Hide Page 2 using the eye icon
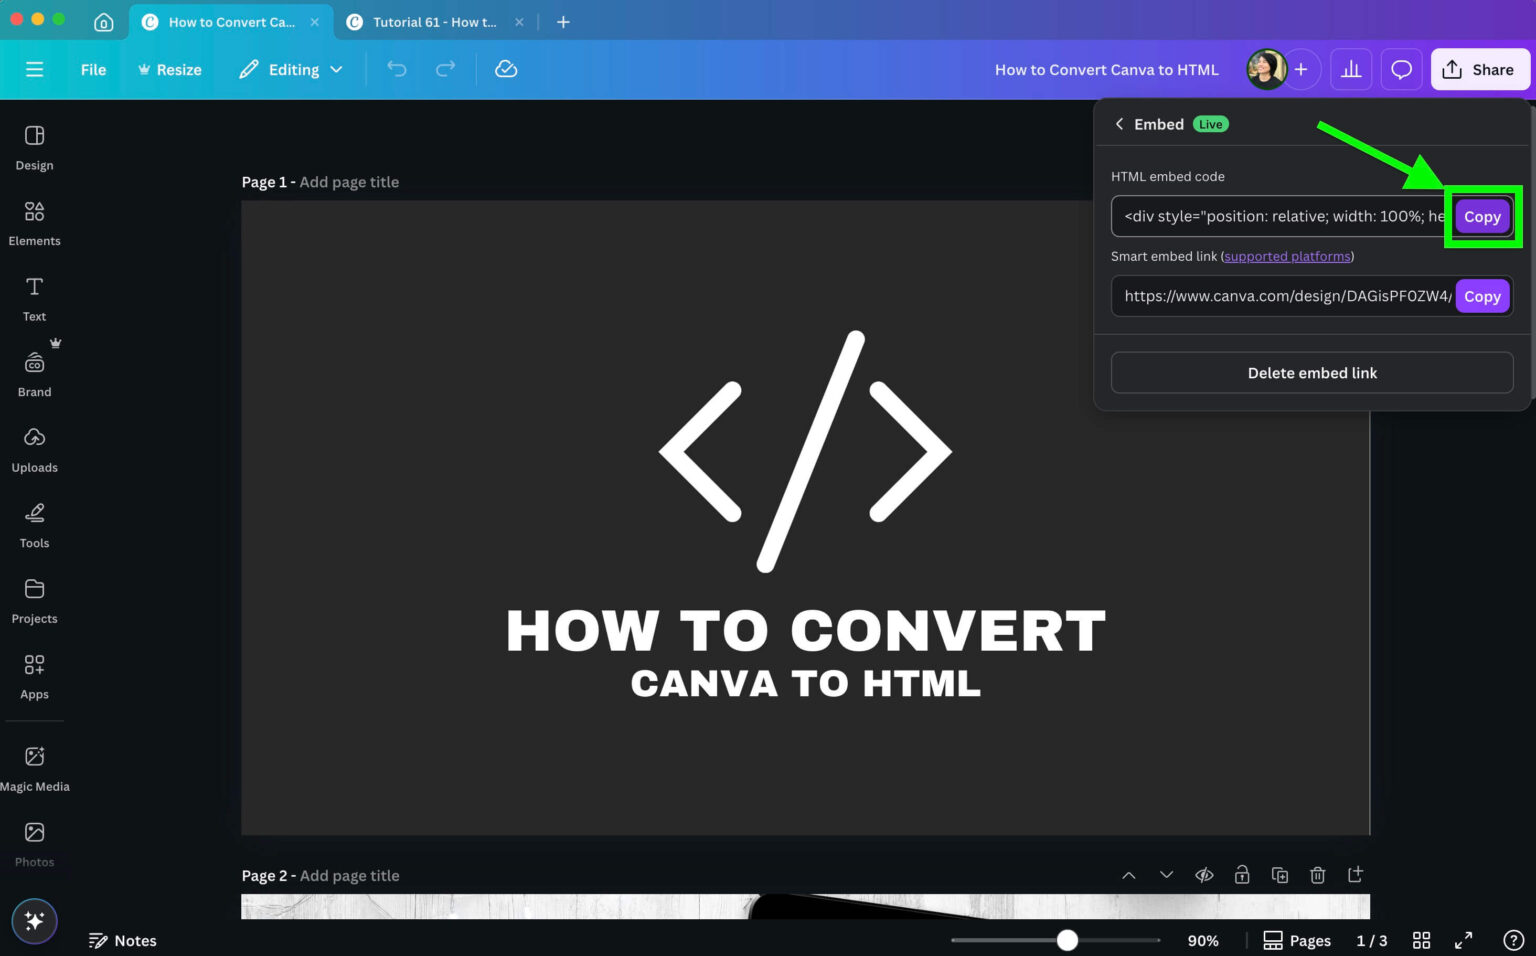The width and height of the screenshot is (1536, 956). point(1204,874)
